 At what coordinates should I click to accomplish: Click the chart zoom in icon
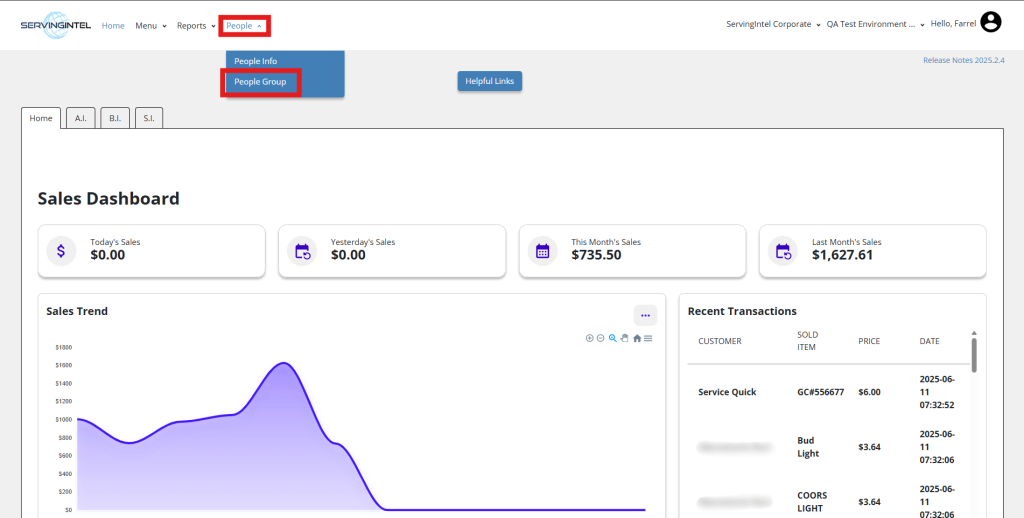click(x=589, y=338)
